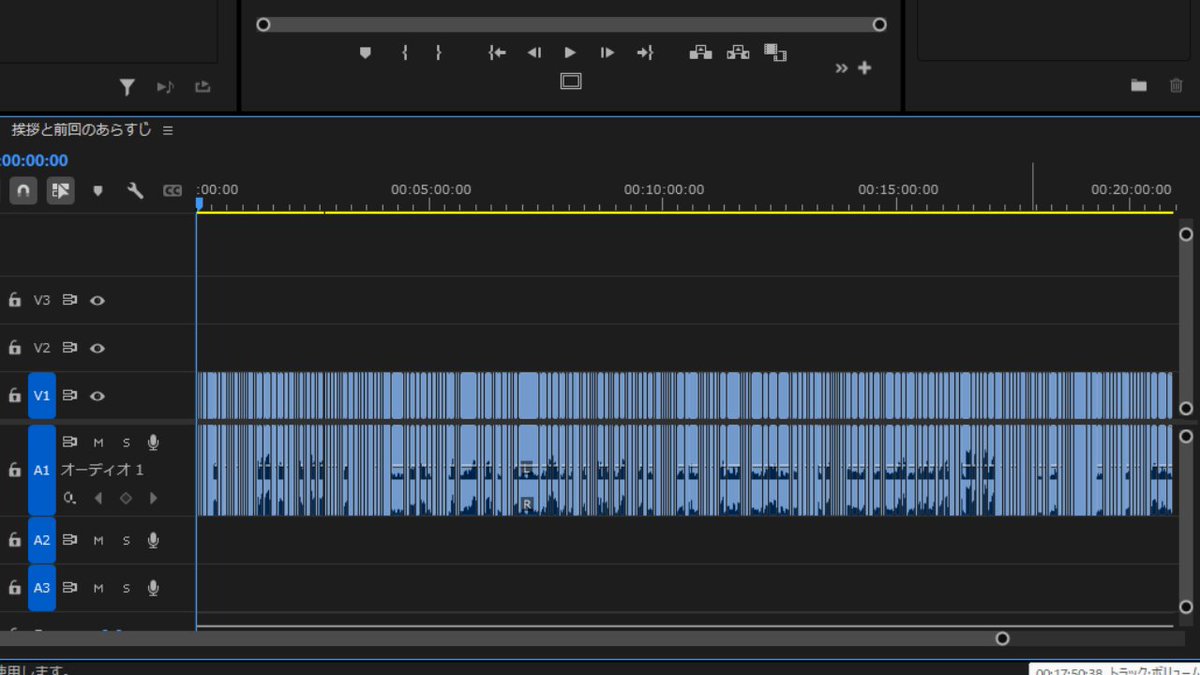
Task: Open Timeline Display Settings wrench
Action: [136, 190]
